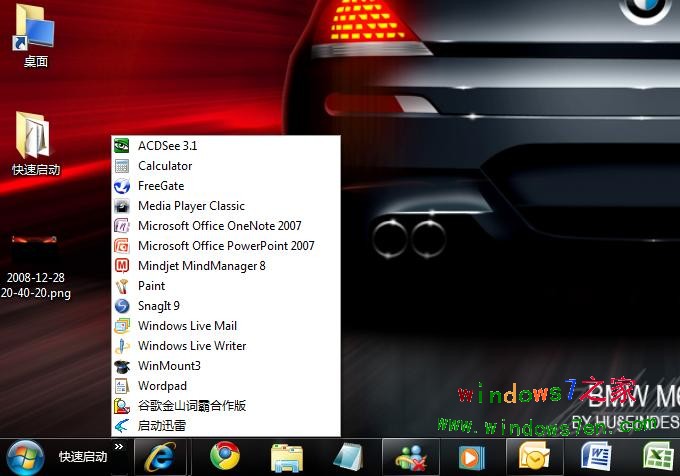Select ACDSee 3.1 from the list

pos(167,146)
